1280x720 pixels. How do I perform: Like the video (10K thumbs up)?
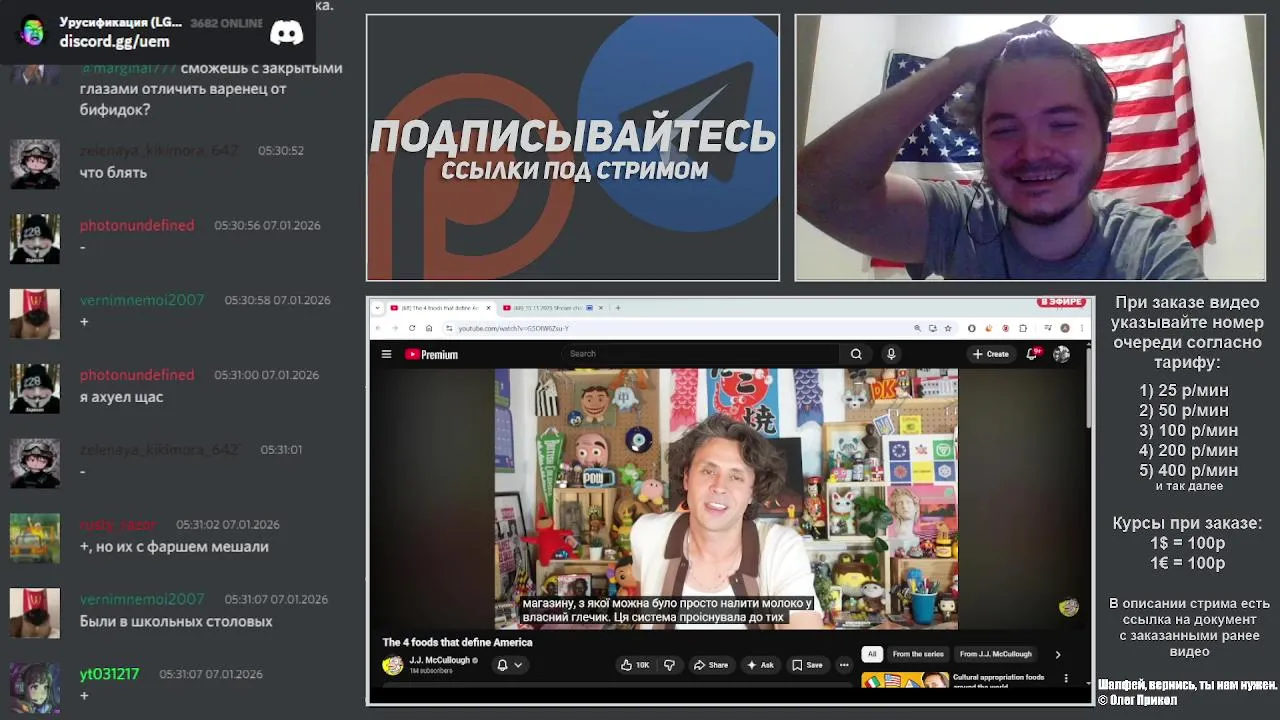point(635,665)
